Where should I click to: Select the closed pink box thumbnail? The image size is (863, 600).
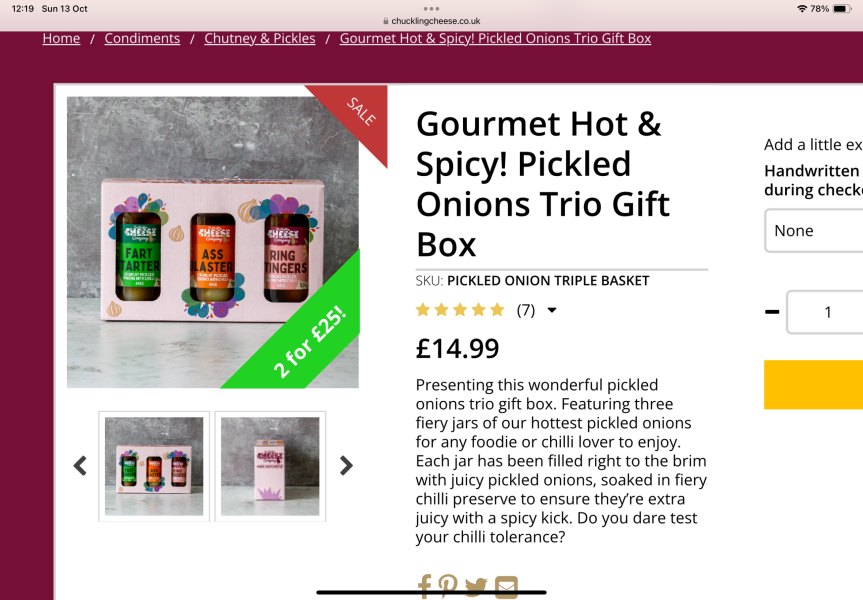point(270,466)
